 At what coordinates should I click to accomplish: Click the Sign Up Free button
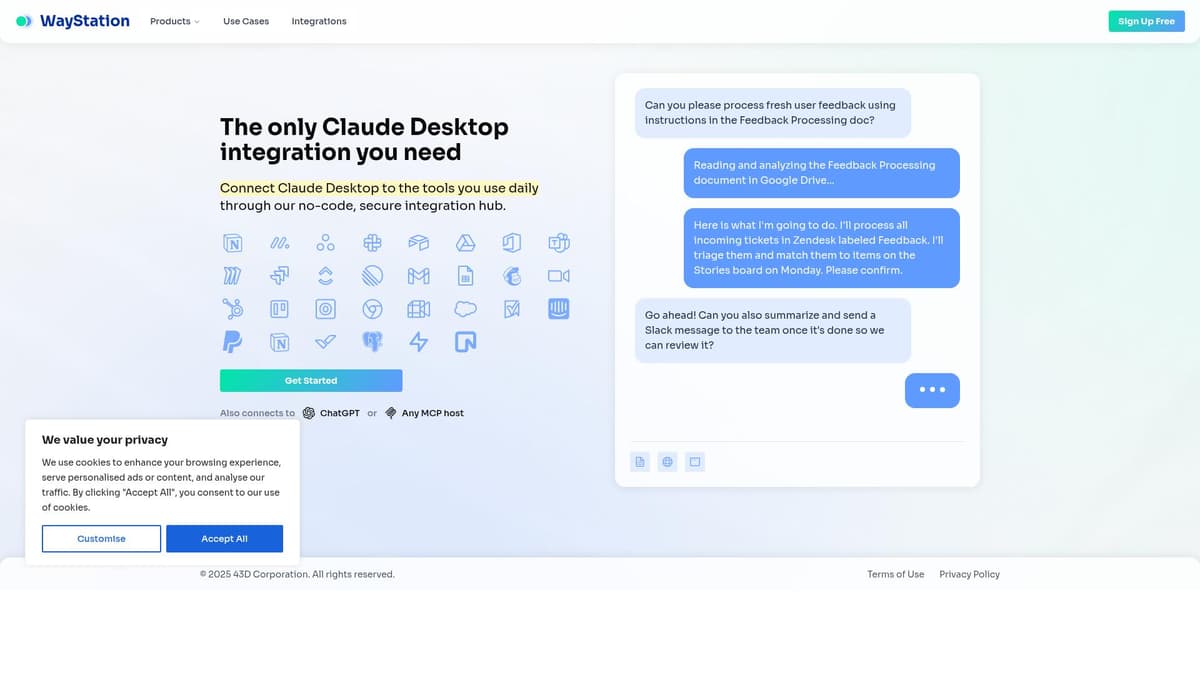(x=1146, y=20)
